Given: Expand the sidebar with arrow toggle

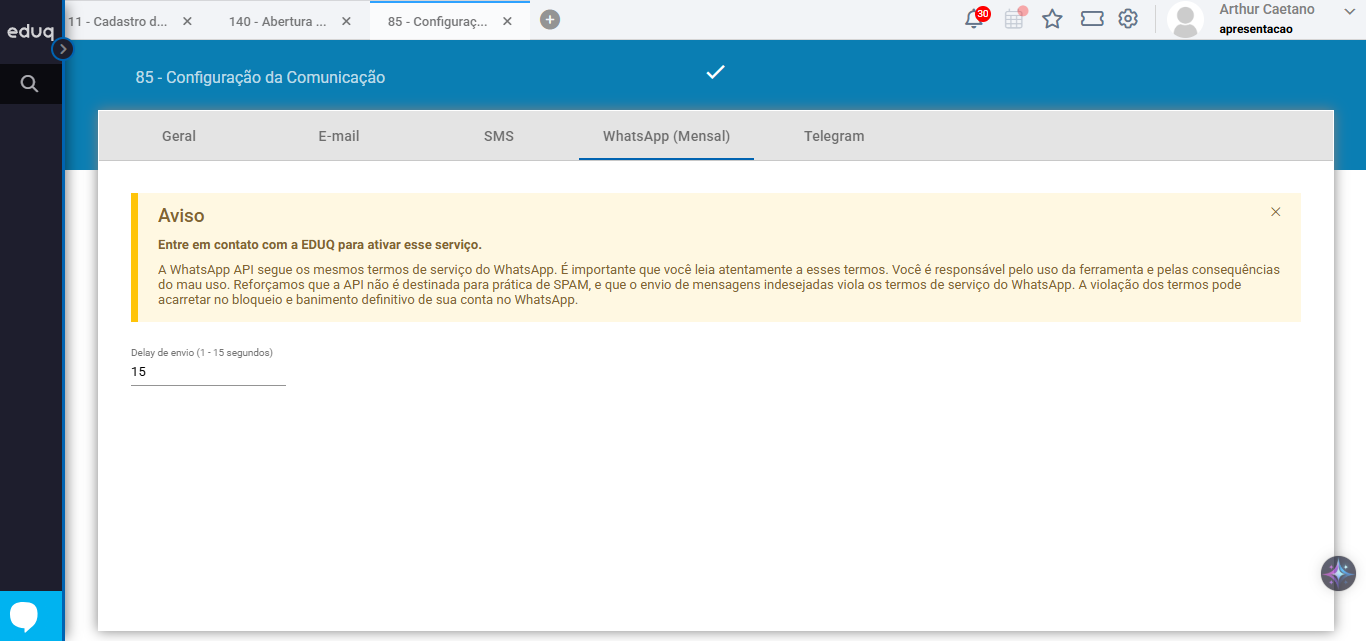Looking at the screenshot, I should click(x=63, y=48).
